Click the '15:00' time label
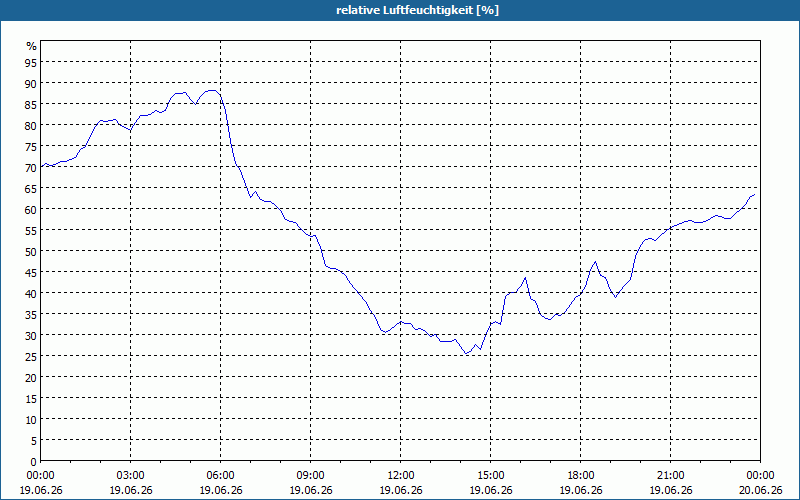 click(490, 476)
